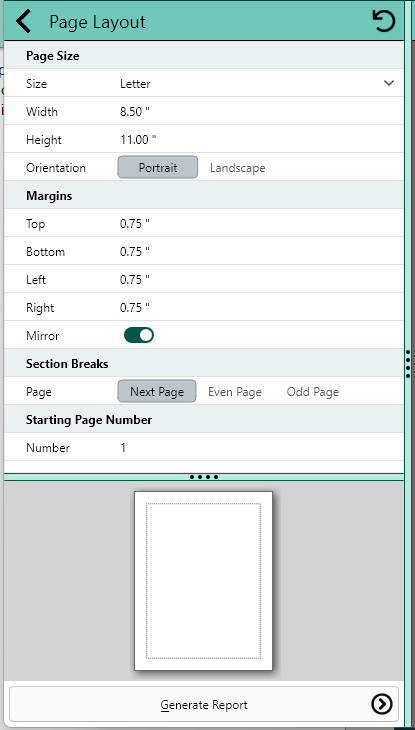Click the Mirror row label

tap(42, 336)
